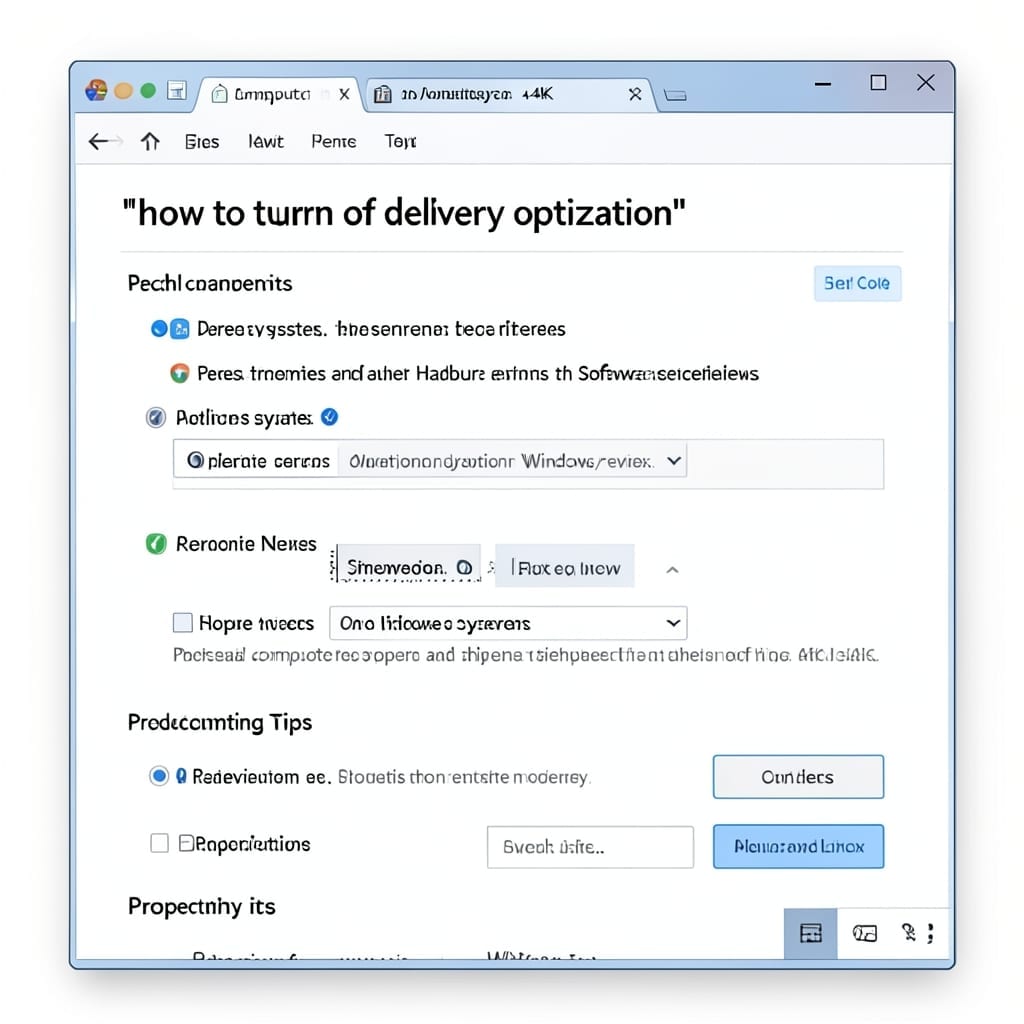The height and width of the screenshot is (1024, 1024).
Task: Open the 'Tept' menu
Action: click(400, 142)
